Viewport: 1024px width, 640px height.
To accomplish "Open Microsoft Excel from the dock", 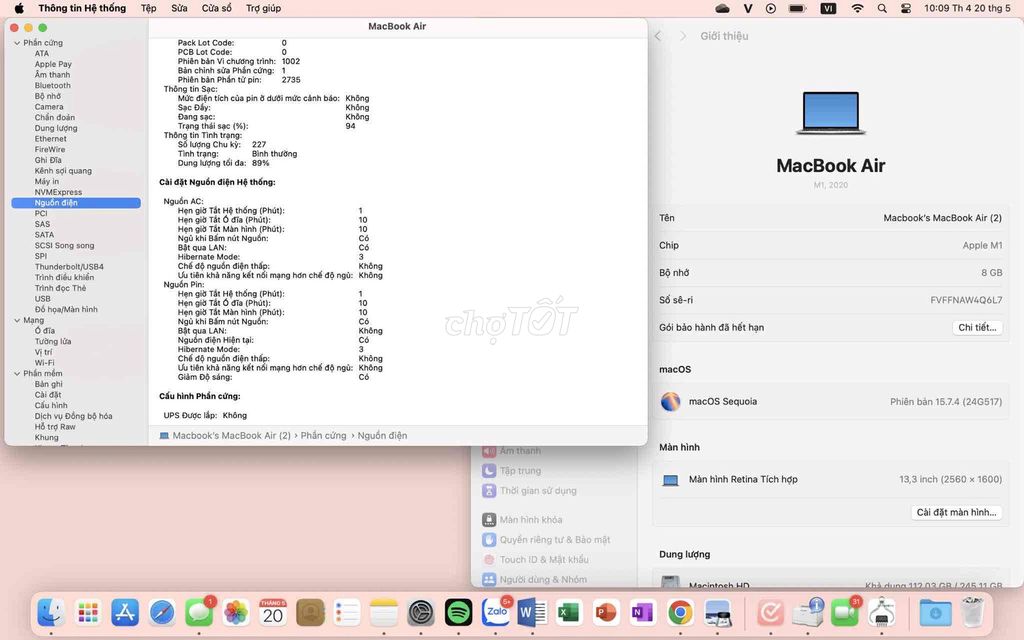I will click(x=569, y=613).
